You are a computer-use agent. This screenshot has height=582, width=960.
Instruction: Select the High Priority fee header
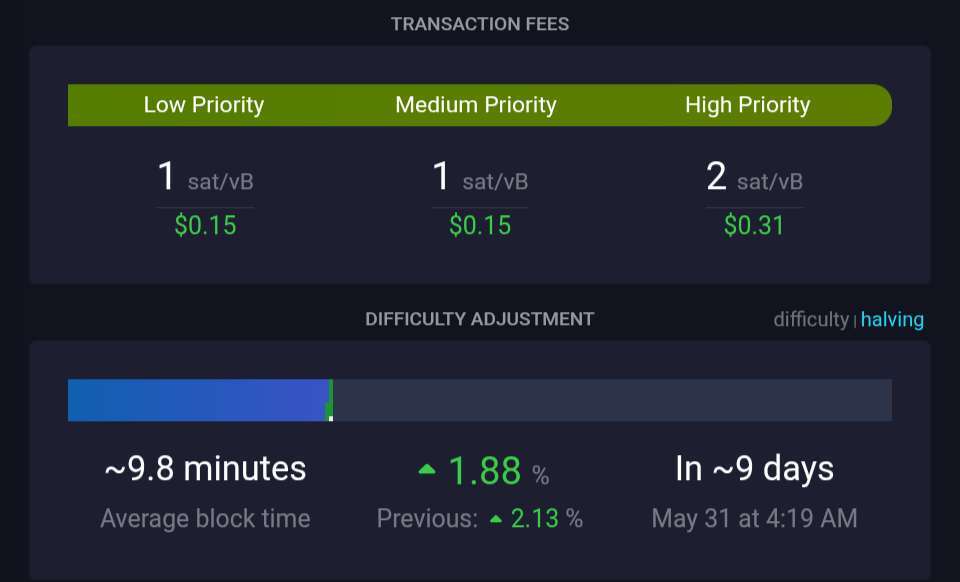748,105
